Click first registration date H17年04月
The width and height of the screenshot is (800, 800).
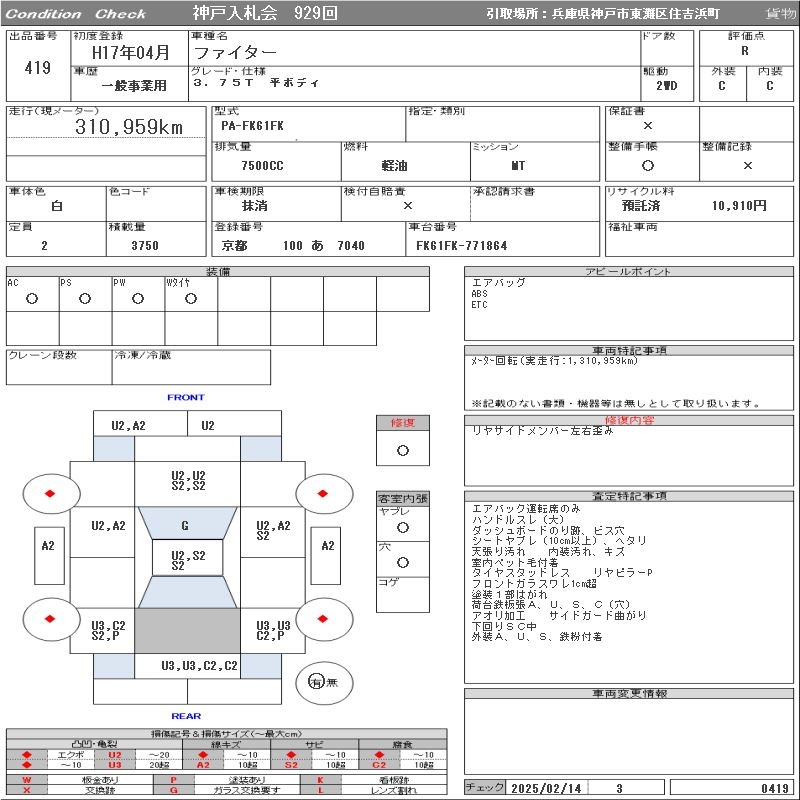[x=131, y=53]
